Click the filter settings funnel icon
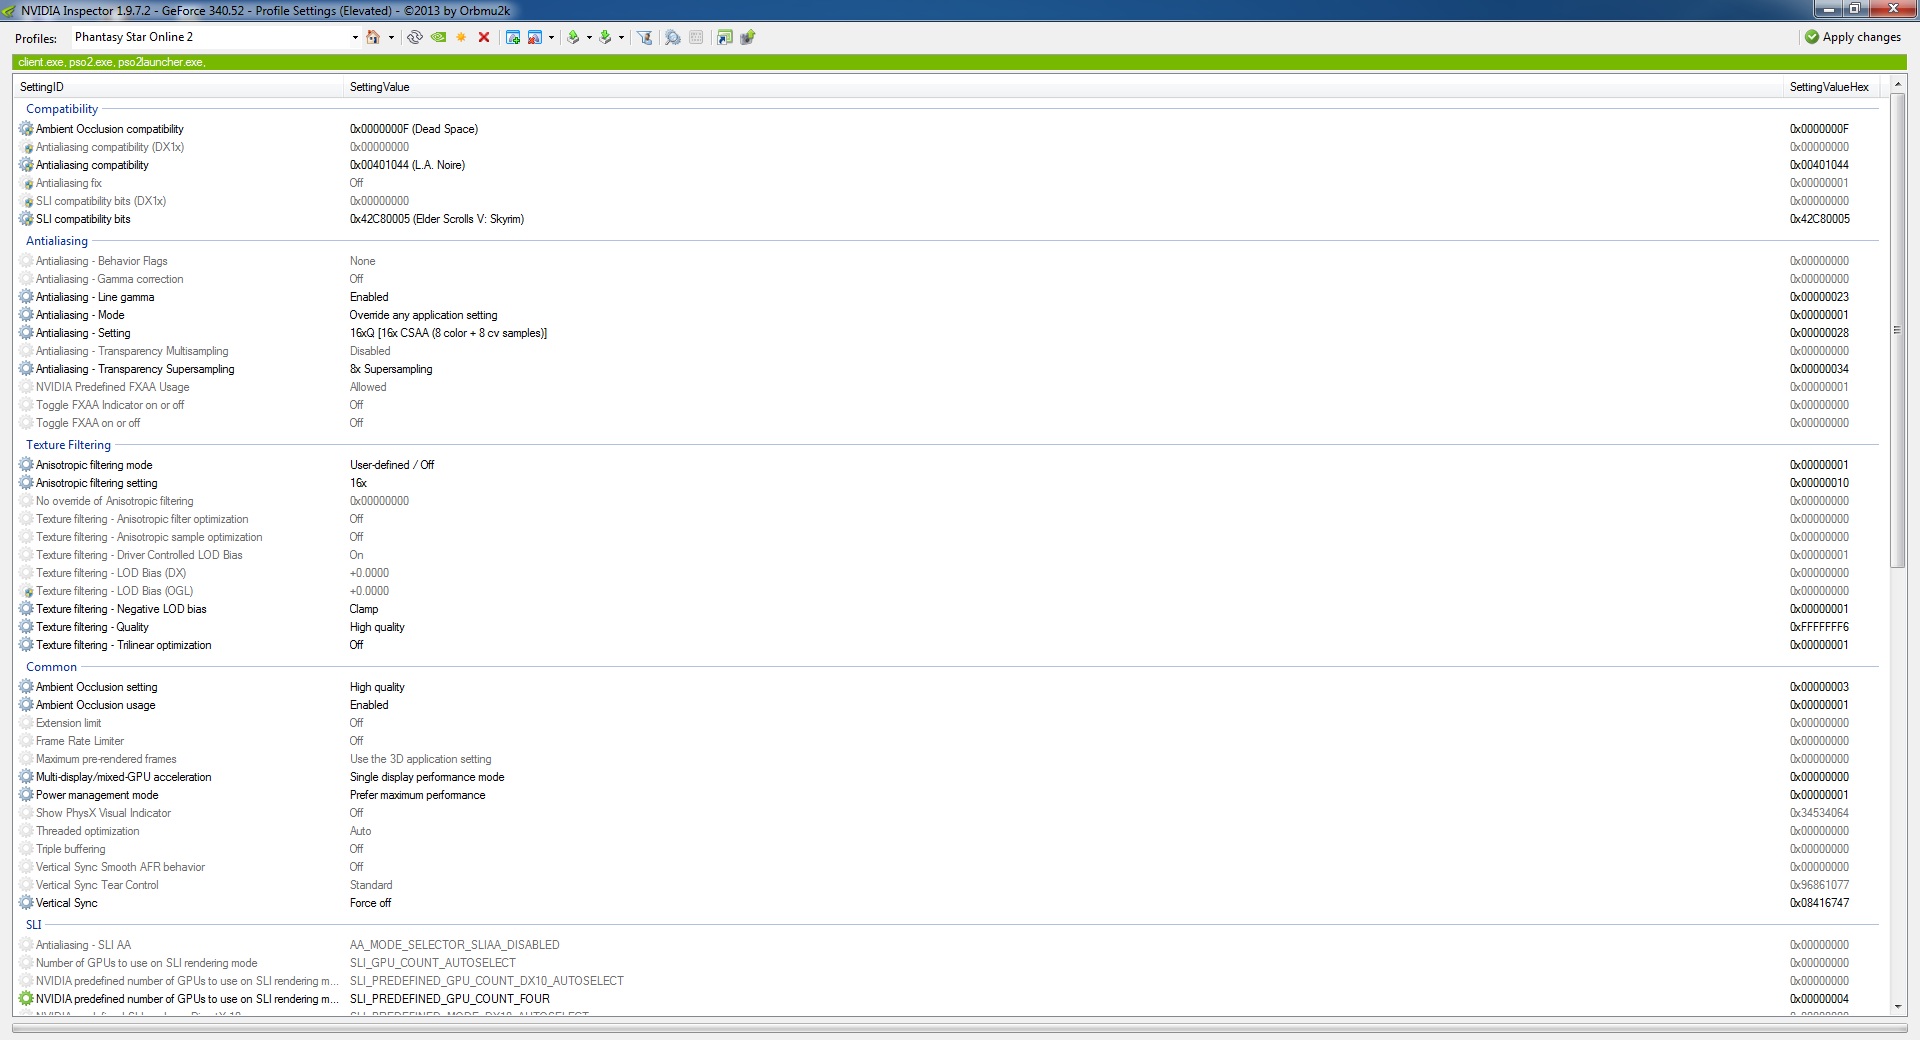Image resolution: width=1920 pixels, height=1040 pixels. pos(645,37)
